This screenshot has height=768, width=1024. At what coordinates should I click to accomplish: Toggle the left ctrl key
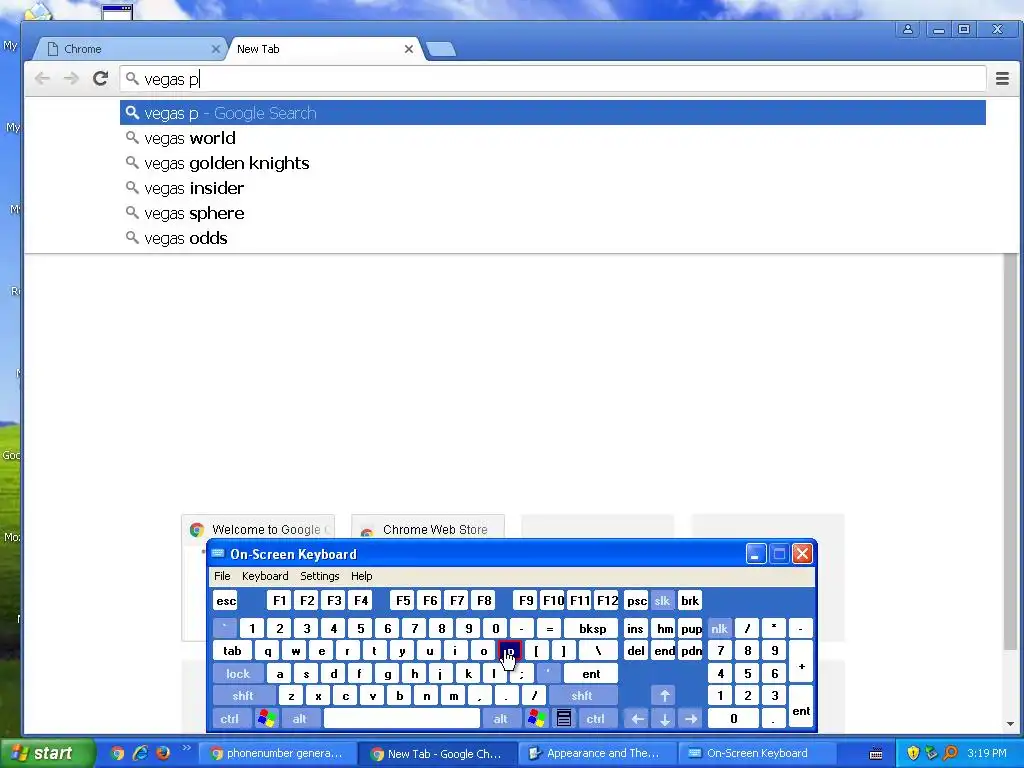(229, 719)
